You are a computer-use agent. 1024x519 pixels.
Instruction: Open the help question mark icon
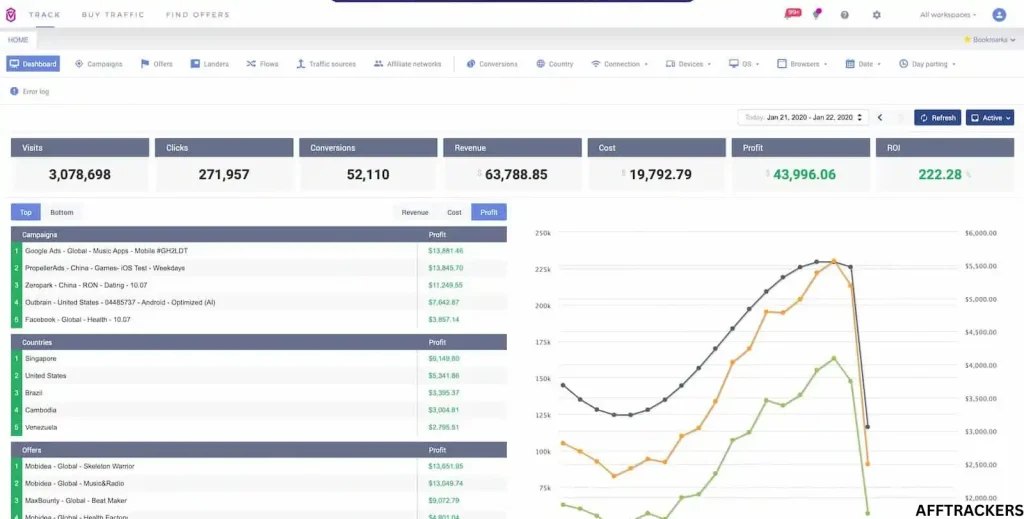(x=844, y=14)
